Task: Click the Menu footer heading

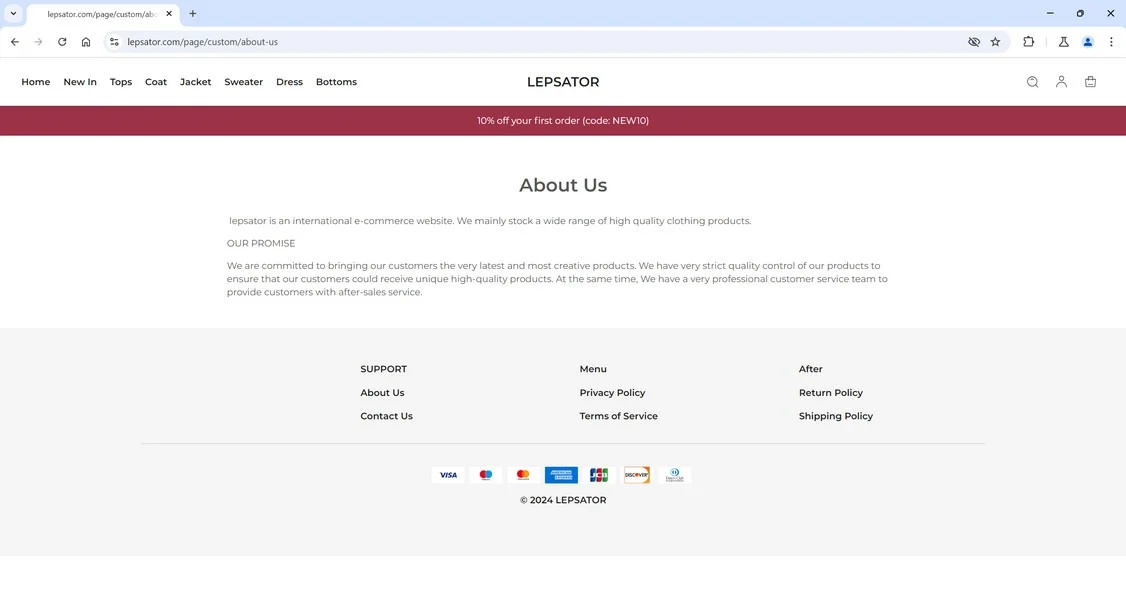Action: coord(593,369)
